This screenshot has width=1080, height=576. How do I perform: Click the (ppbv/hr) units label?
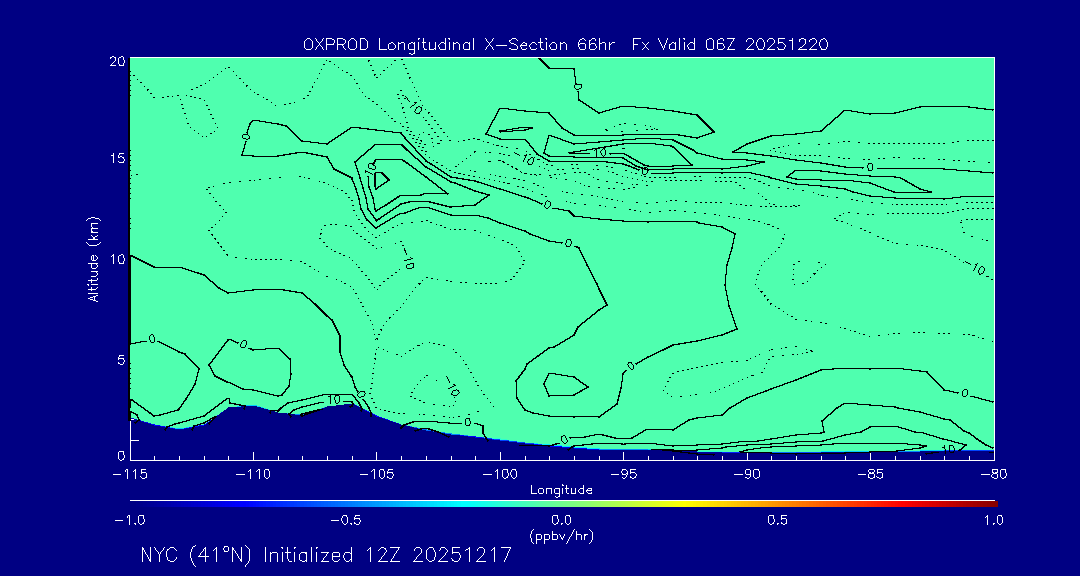[562, 535]
